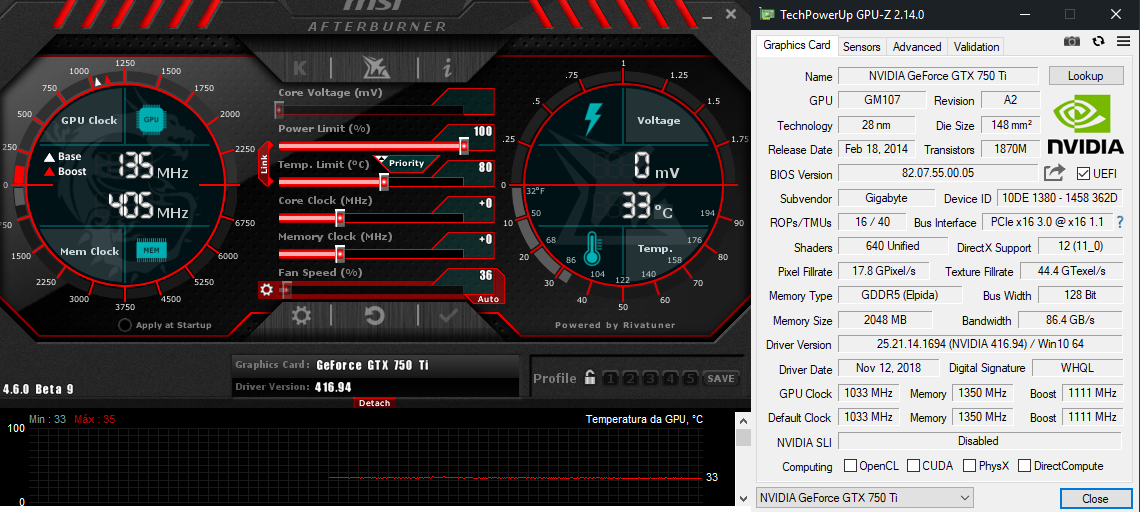Click the Temp. Limit slider handle
The height and width of the screenshot is (512, 1140).
tap(384, 182)
